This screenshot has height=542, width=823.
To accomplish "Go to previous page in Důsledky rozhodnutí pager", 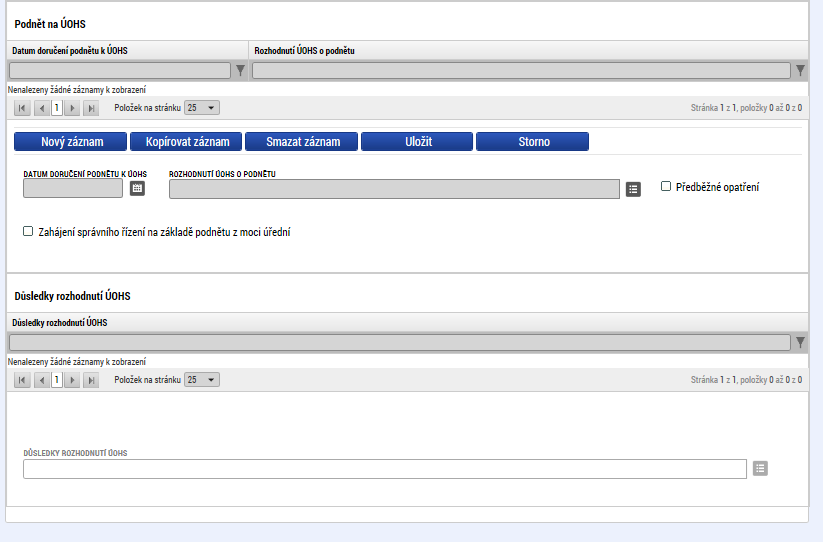I will pyautogui.click(x=42, y=380).
